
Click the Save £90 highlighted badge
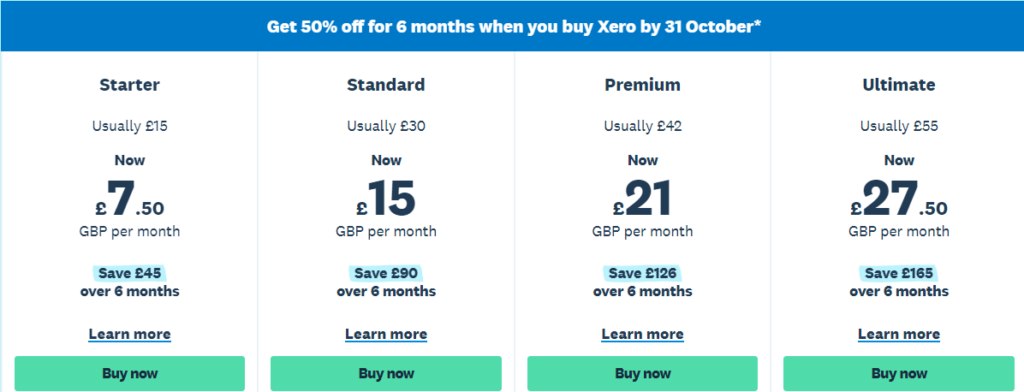click(386, 273)
